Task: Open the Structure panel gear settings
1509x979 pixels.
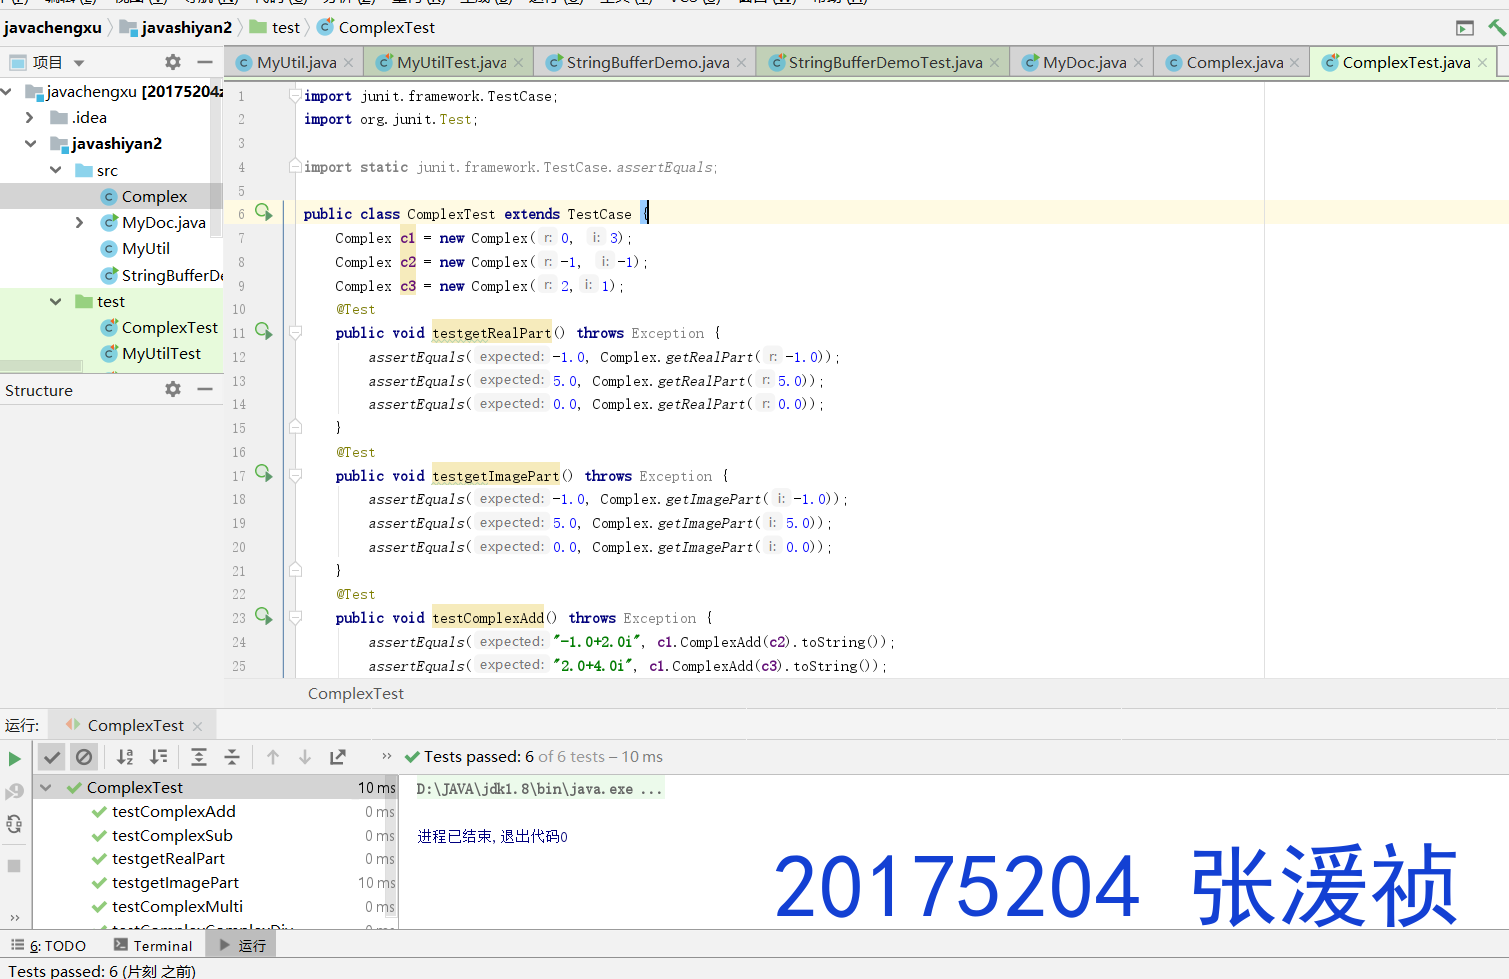Action: (x=173, y=389)
